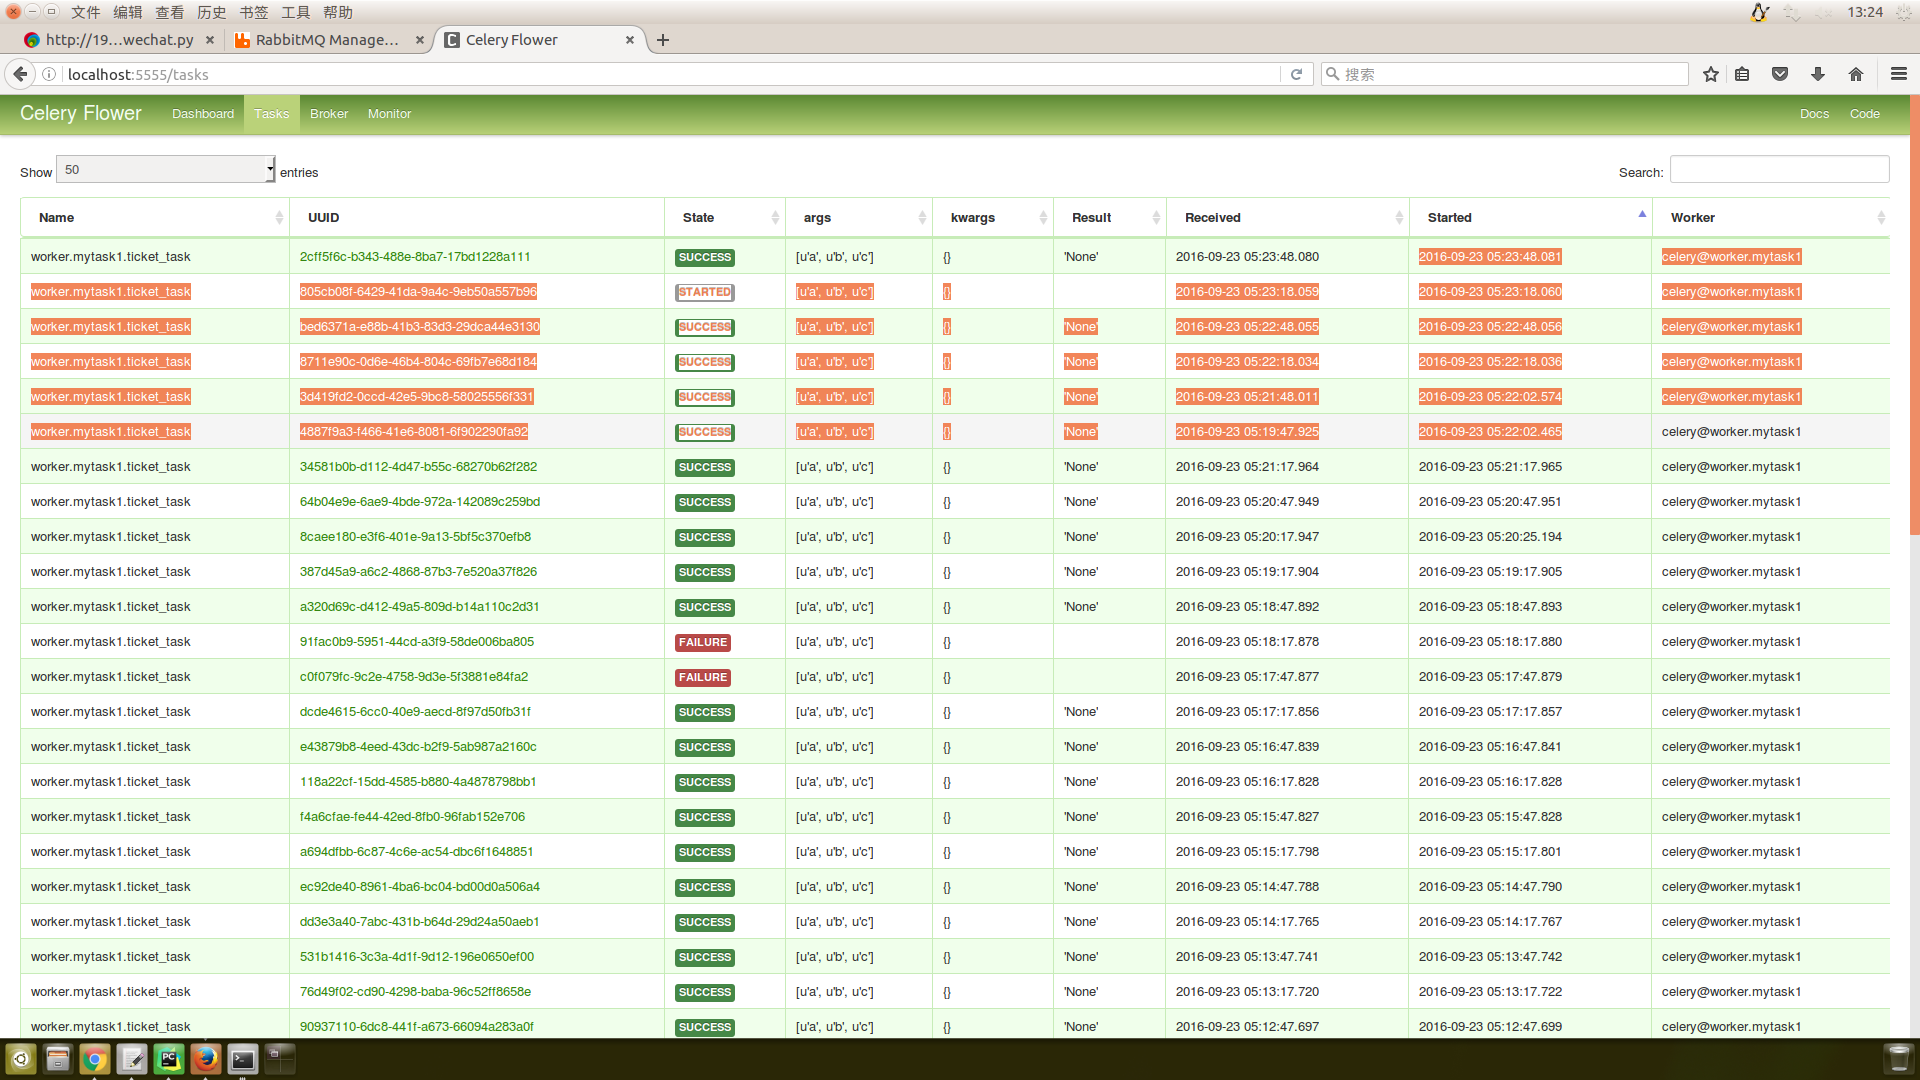Click the localhost:5555/tasks address bar

pos(670,74)
